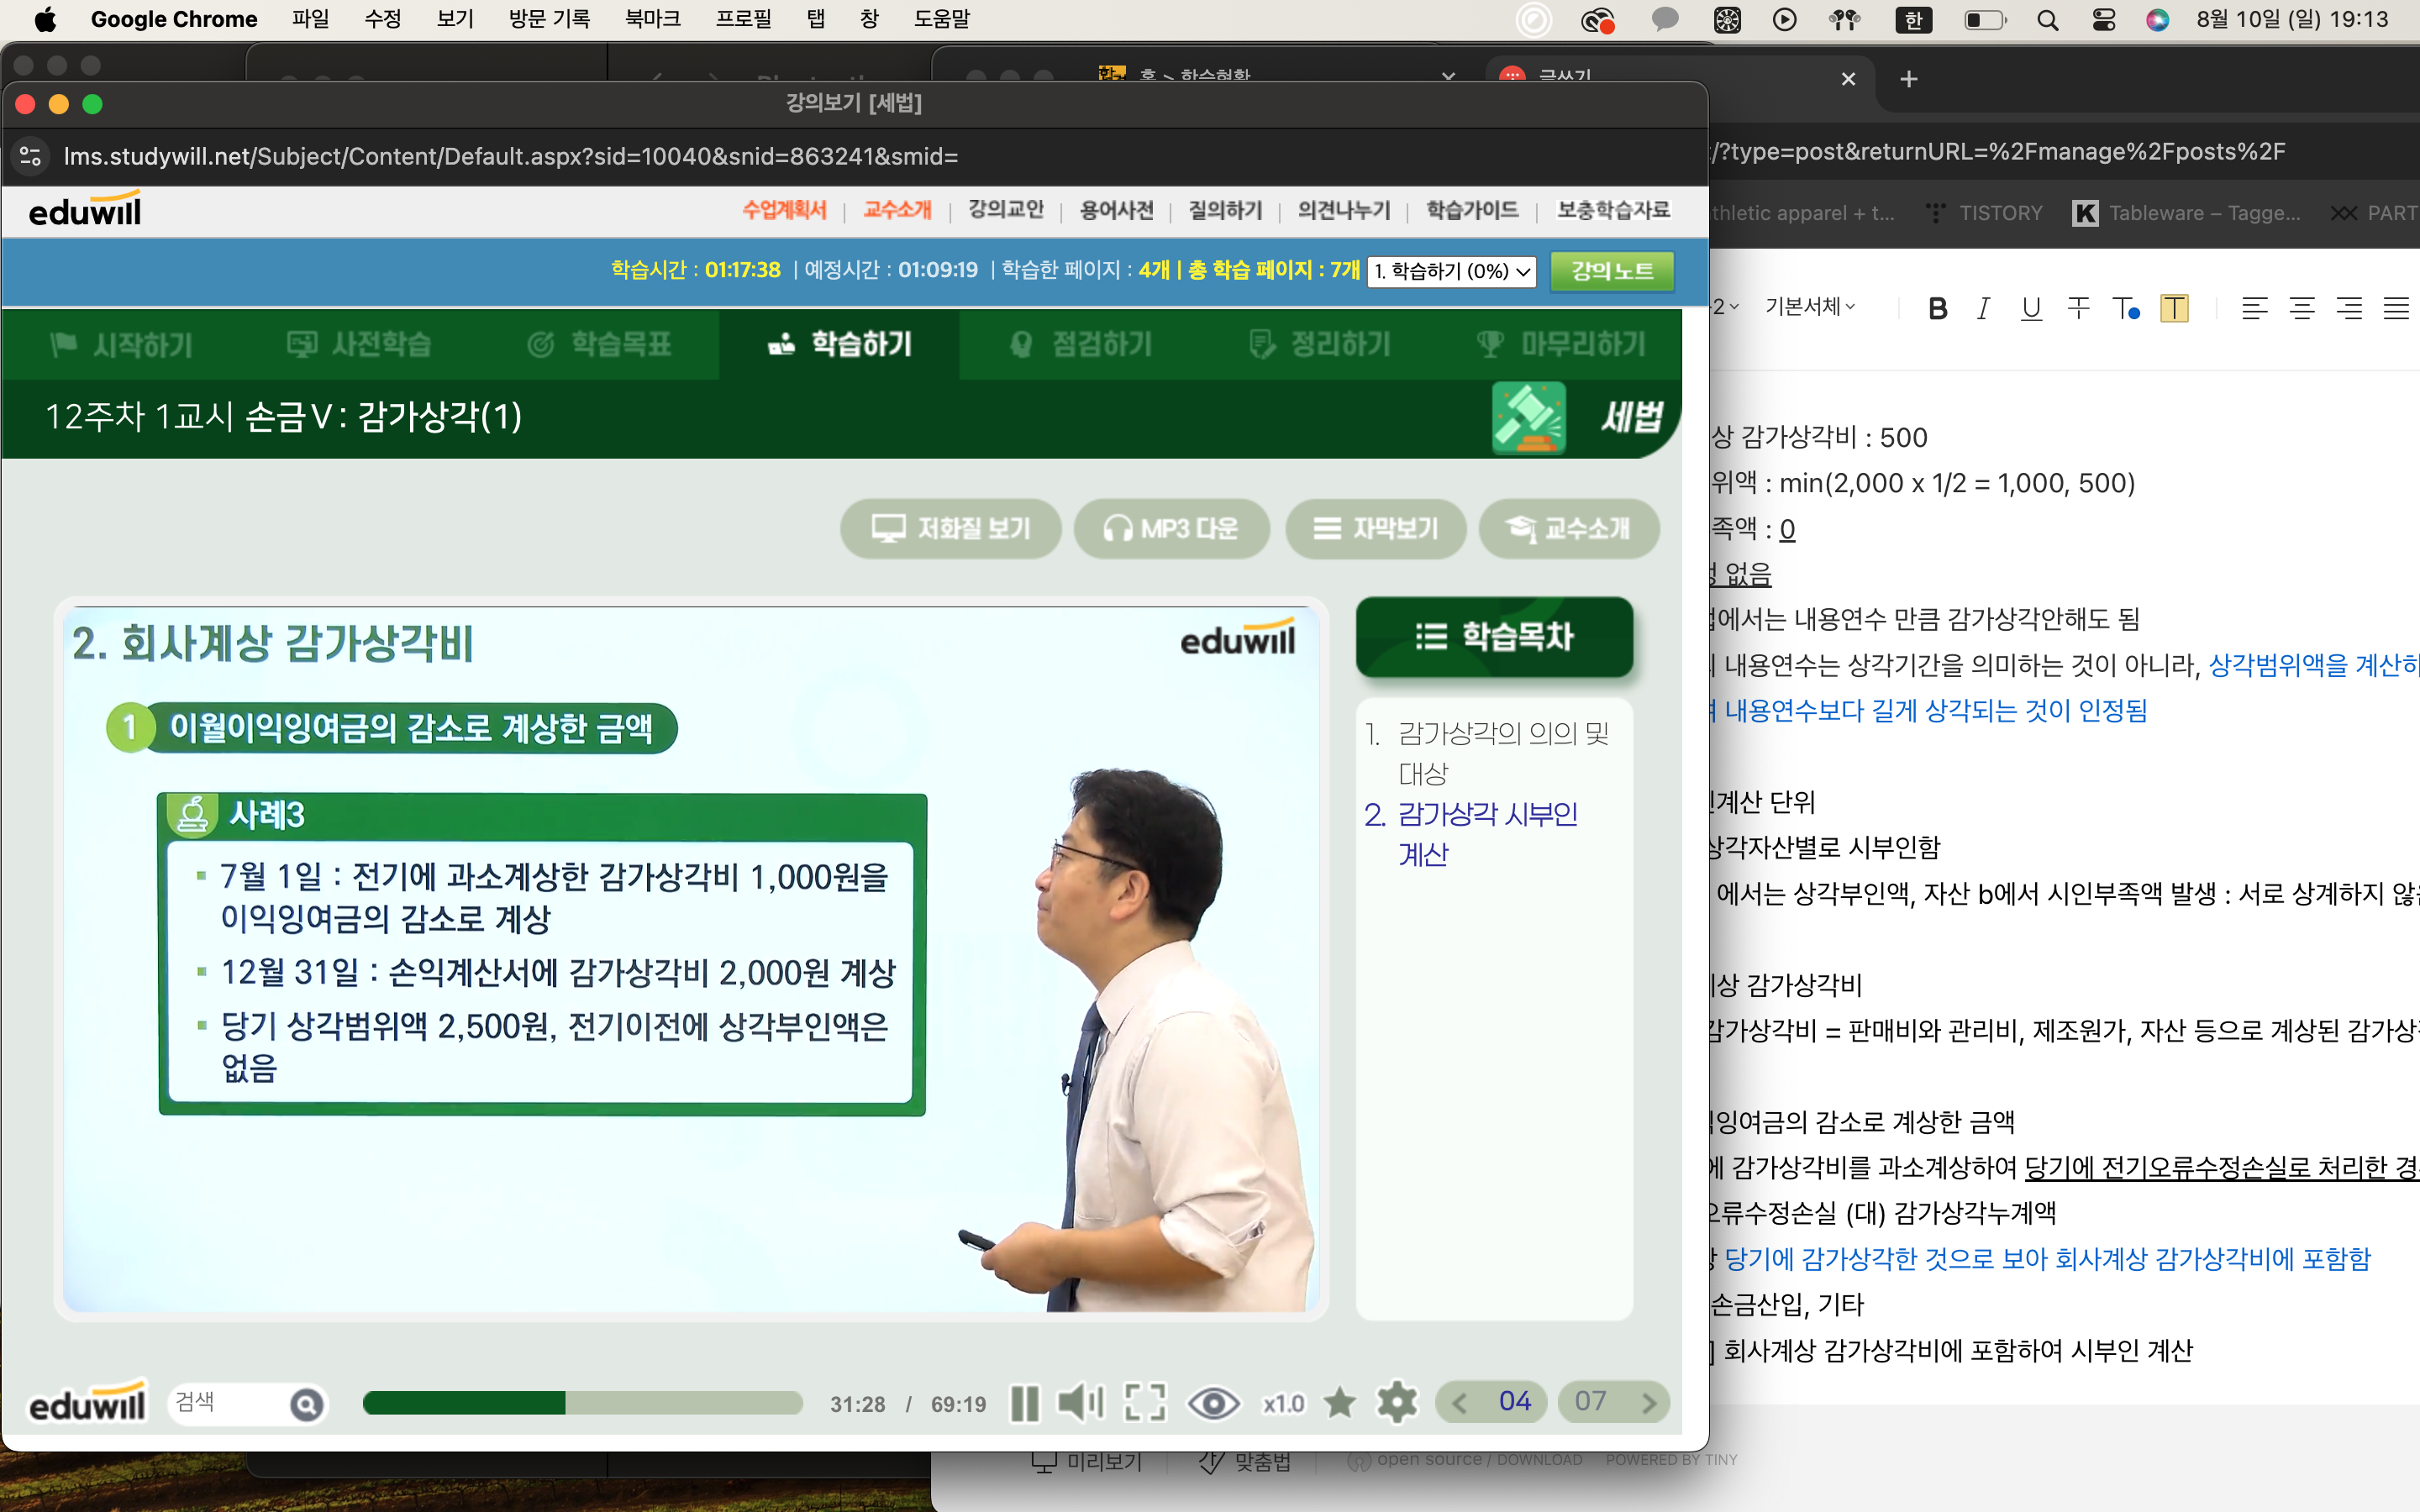Open new browser tab with plus
This screenshot has height=1512, width=2420.
coord(1908,79)
